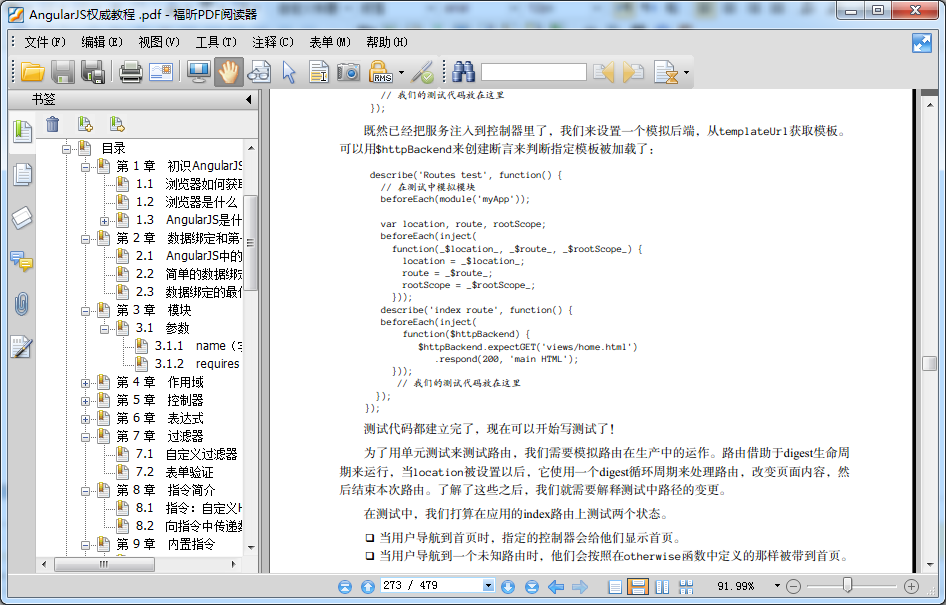This screenshot has height=605, width=946.
Task: Go to next page button
Action: pyautogui.click(x=508, y=586)
